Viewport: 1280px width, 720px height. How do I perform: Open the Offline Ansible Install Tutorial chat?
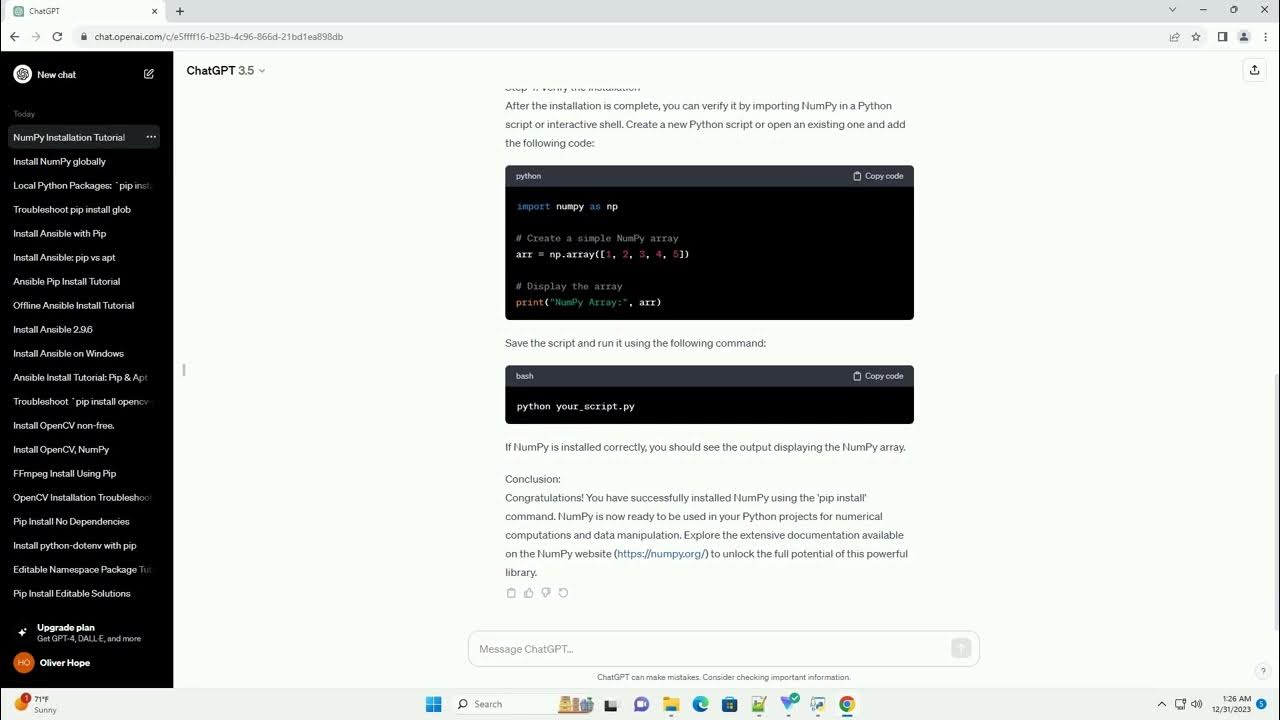(84, 305)
